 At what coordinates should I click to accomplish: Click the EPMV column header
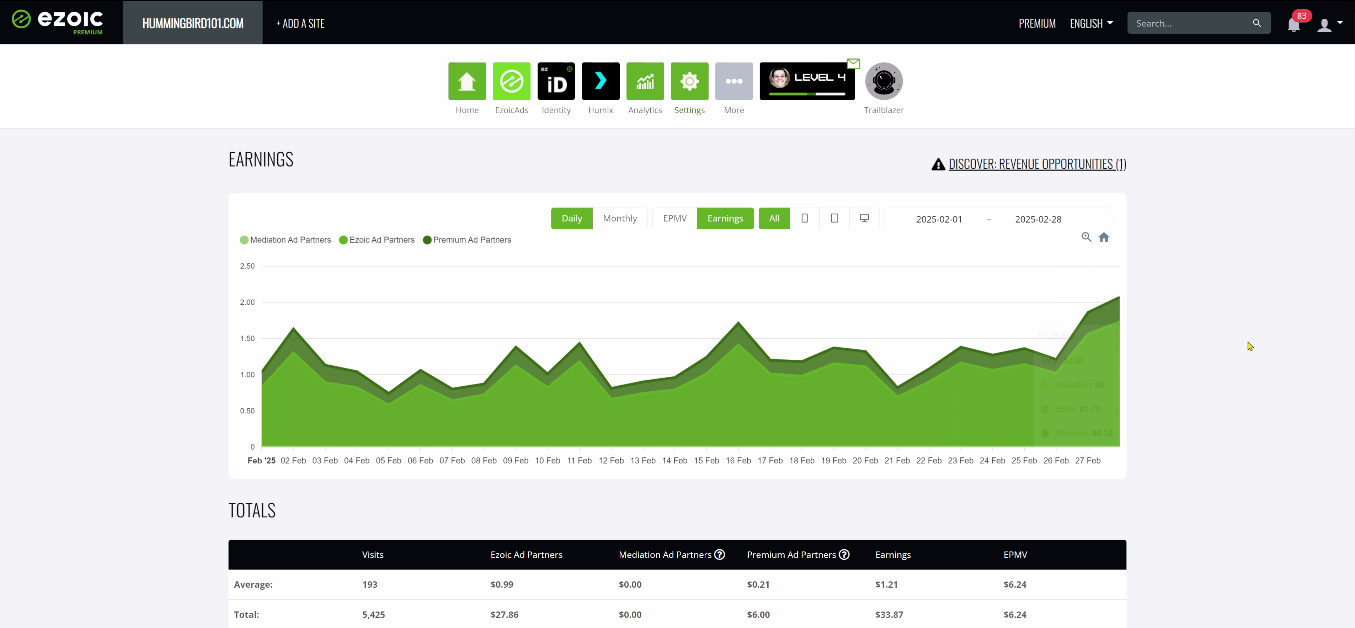pyautogui.click(x=1014, y=555)
